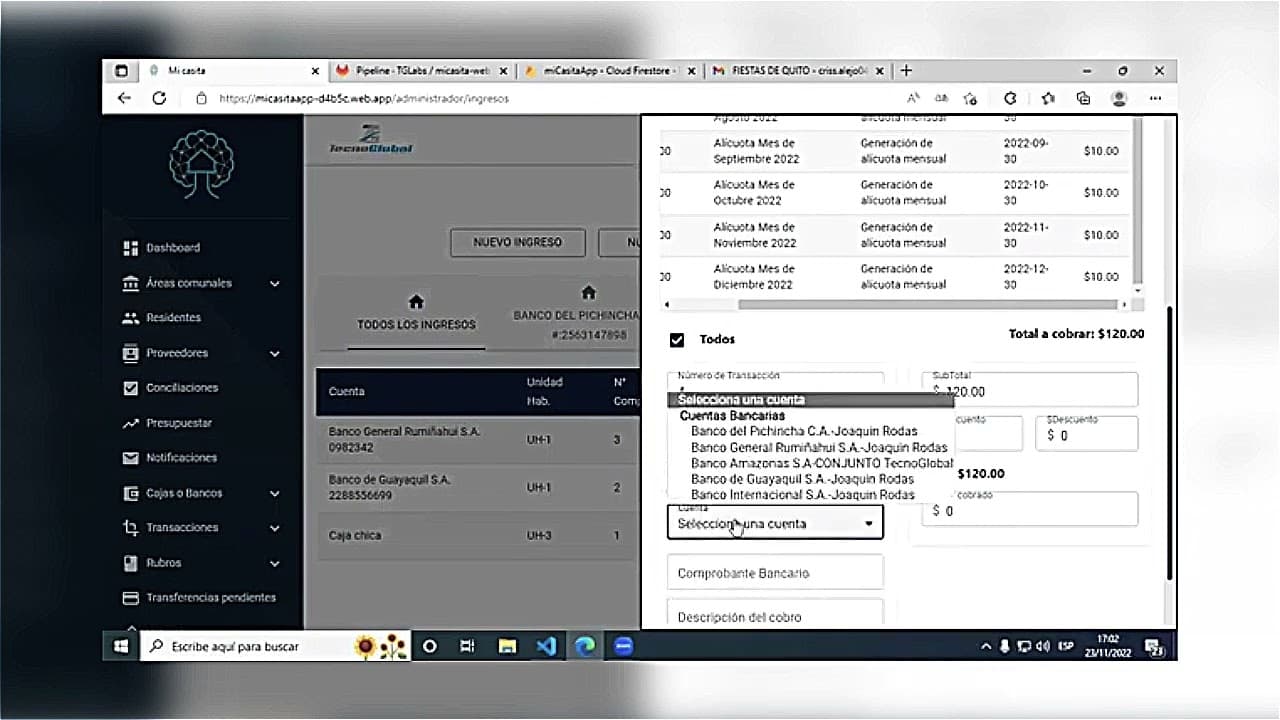
Task: Open Edge Settings and more menu
Action: pos(1156,98)
